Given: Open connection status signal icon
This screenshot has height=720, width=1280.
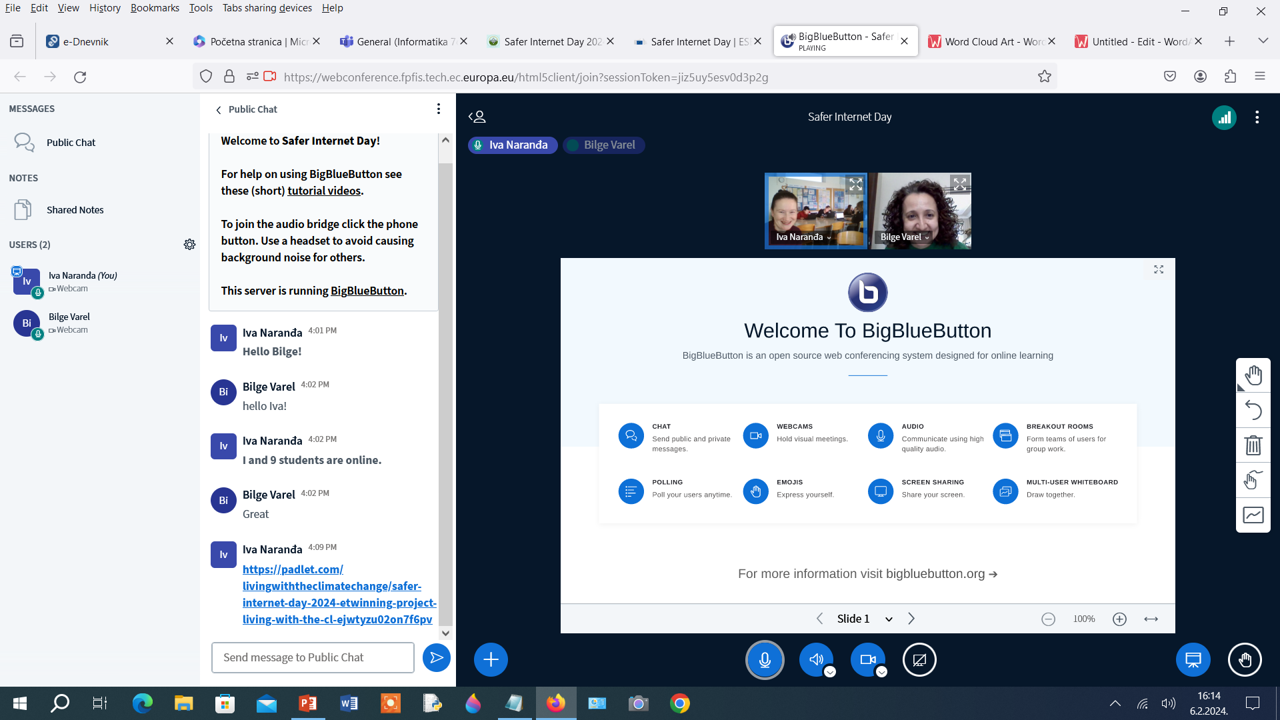Looking at the screenshot, I should 1224,117.
